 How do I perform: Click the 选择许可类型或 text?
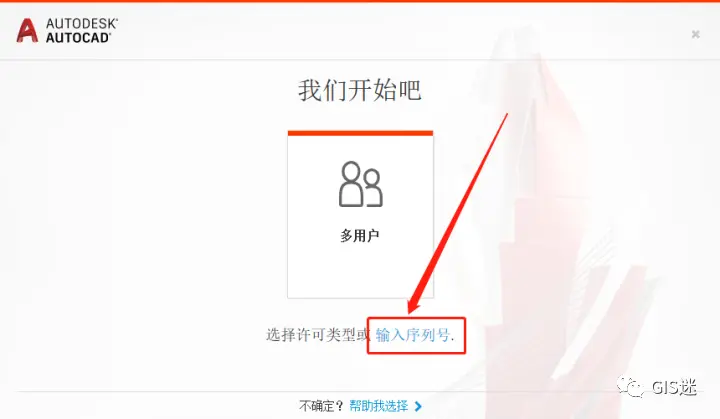point(318,335)
